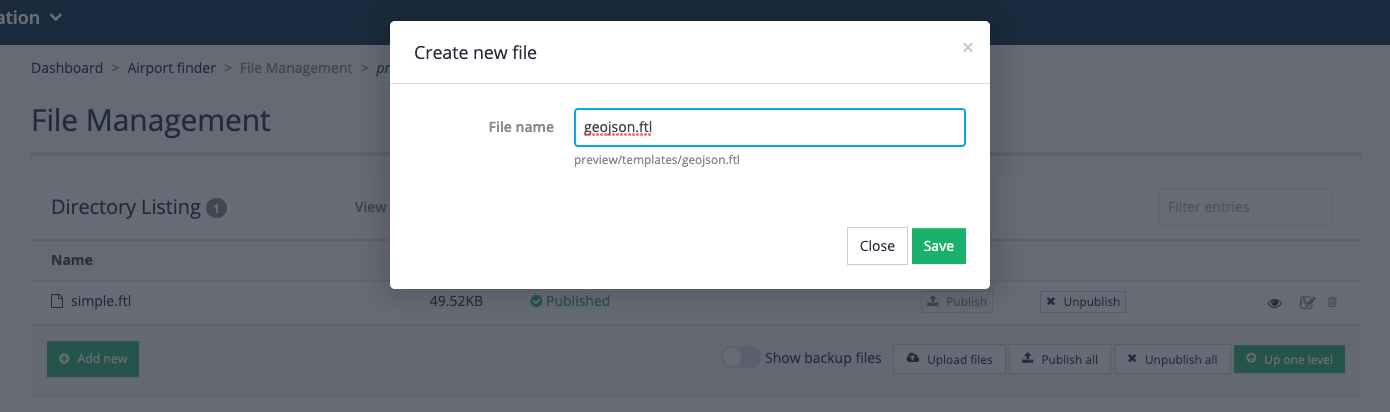Click the 49.52KB size value

point(457,301)
